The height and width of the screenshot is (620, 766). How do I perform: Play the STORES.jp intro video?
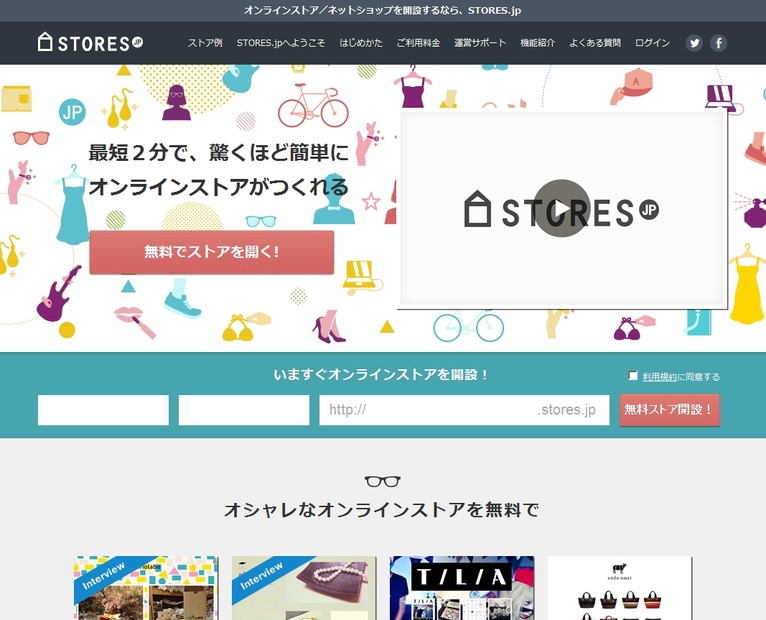(x=561, y=209)
